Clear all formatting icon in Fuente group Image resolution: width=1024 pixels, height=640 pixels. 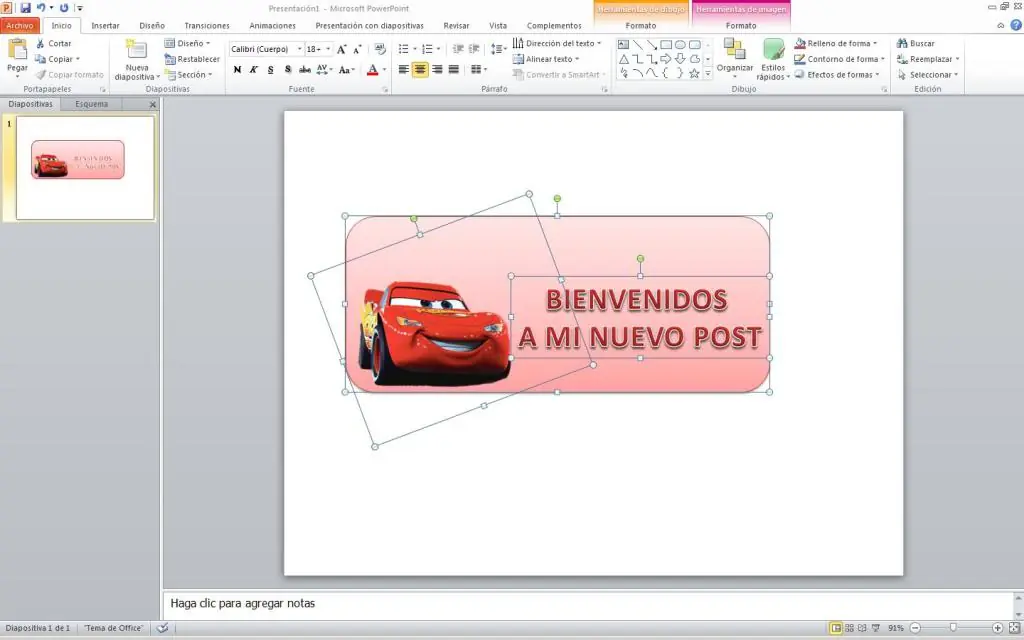[379, 49]
